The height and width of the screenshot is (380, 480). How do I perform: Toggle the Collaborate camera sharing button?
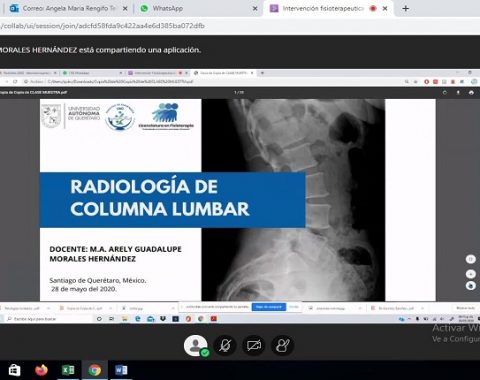pyautogui.click(x=254, y=345)
